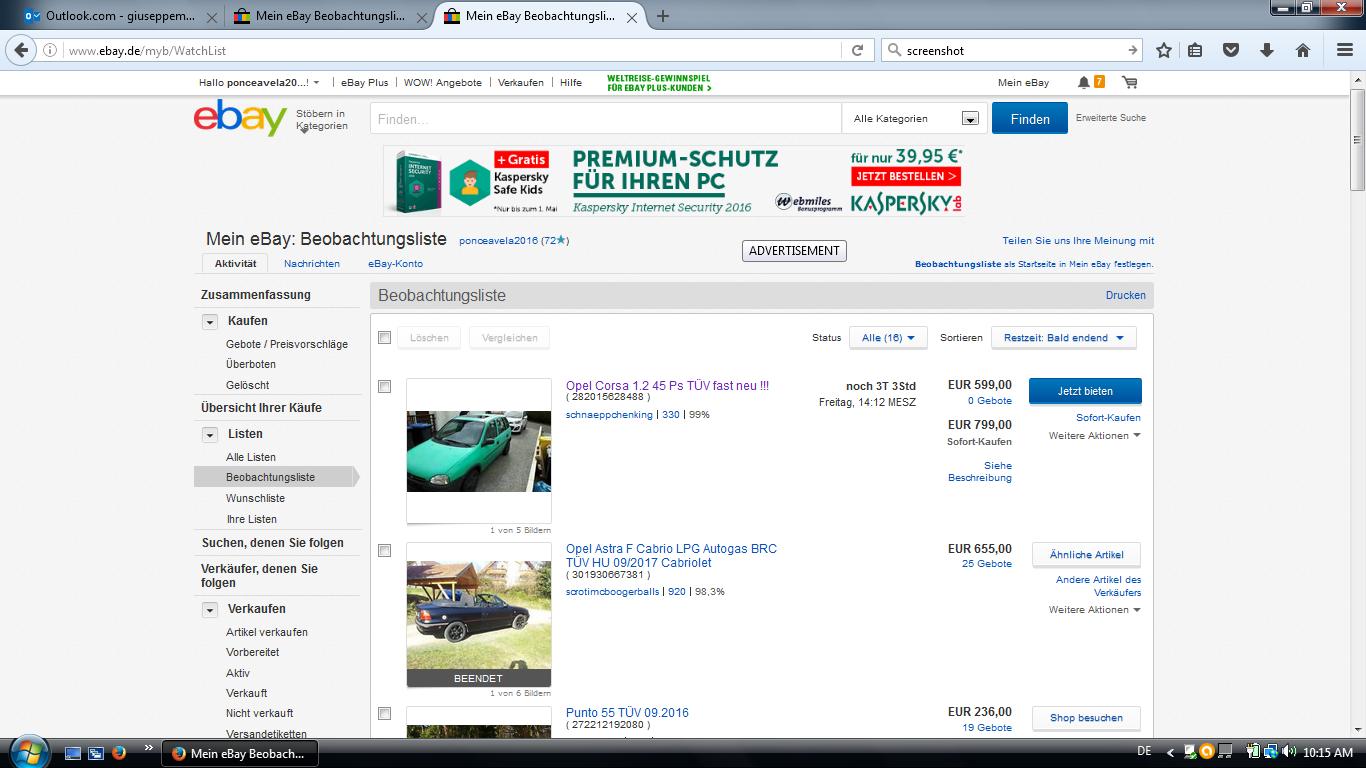Open seller schnaeppchenking profile

[609, 414]
